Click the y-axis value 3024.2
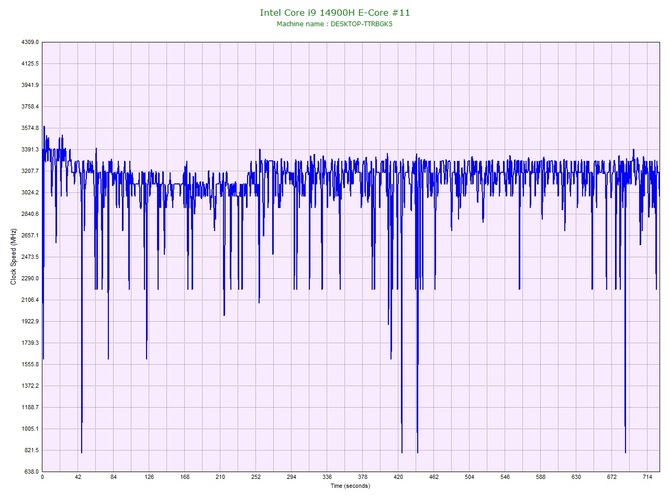The width and height of the screenshot is (670, 503). (30, 192)
